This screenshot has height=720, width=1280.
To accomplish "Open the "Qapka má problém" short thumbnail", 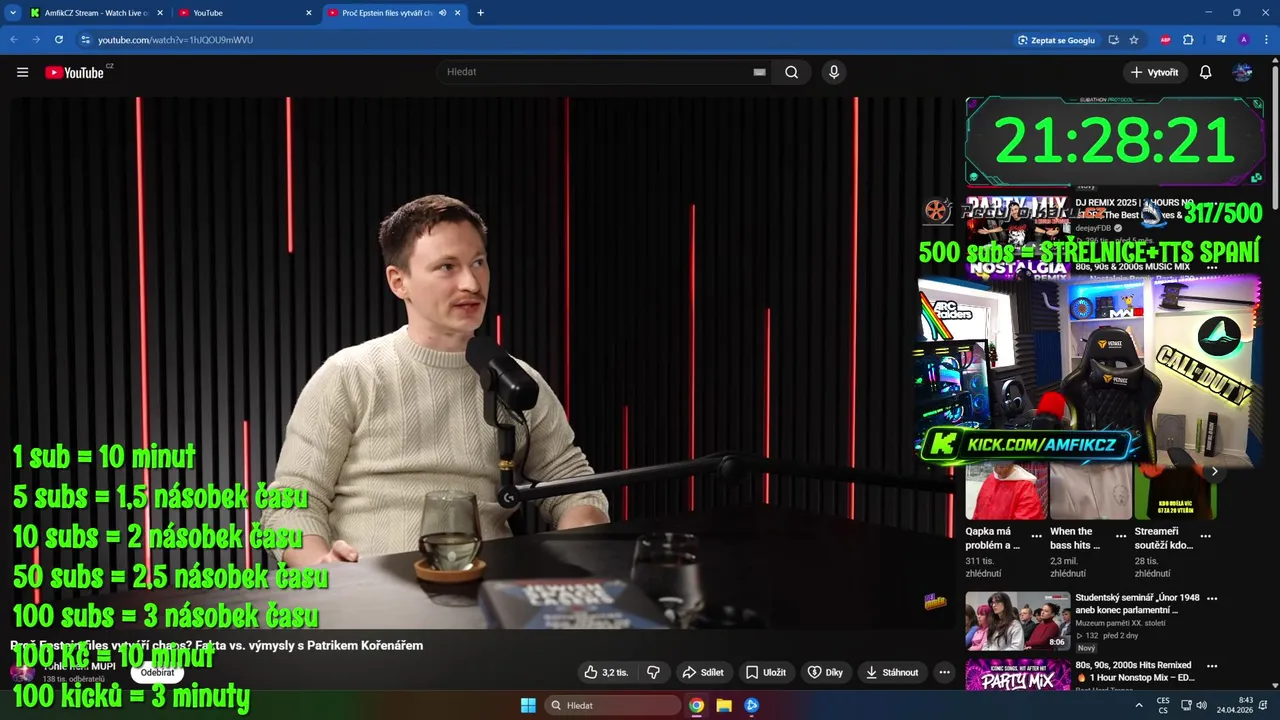I will pyautogui.click(x=1006, y=491).
